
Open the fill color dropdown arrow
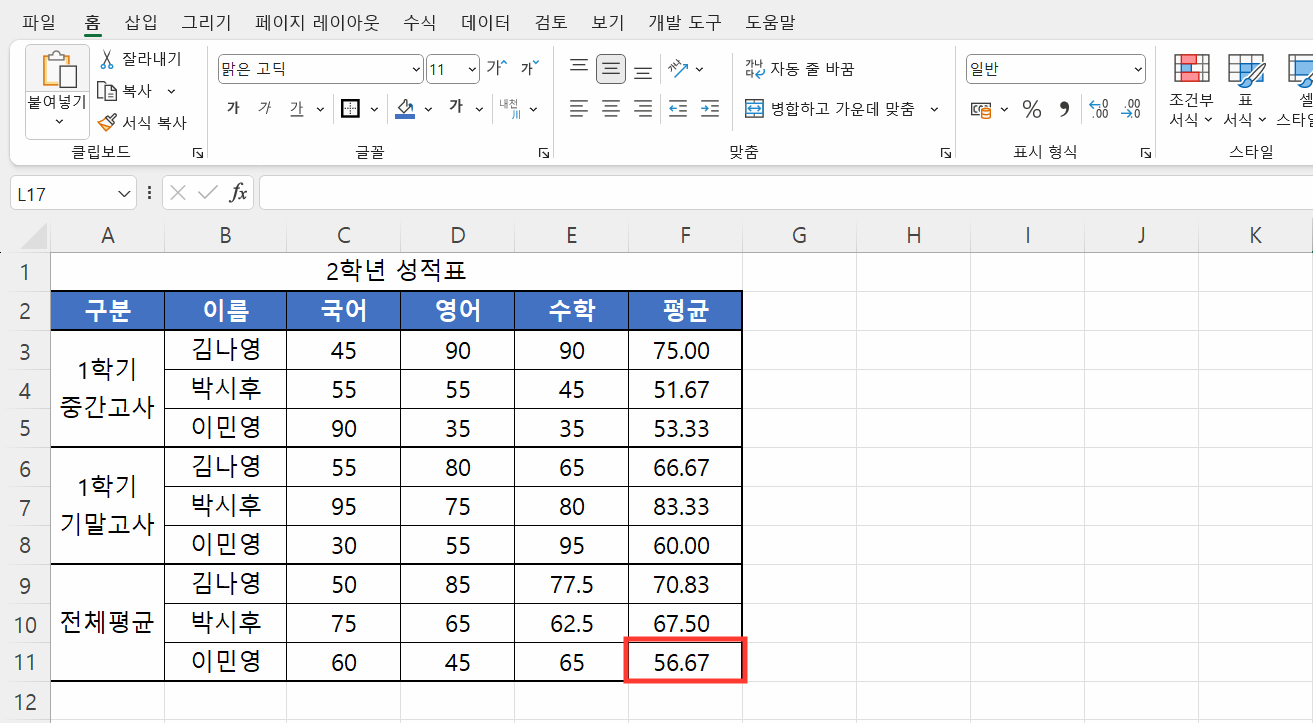pyautogui.click(x=428, y=109)
